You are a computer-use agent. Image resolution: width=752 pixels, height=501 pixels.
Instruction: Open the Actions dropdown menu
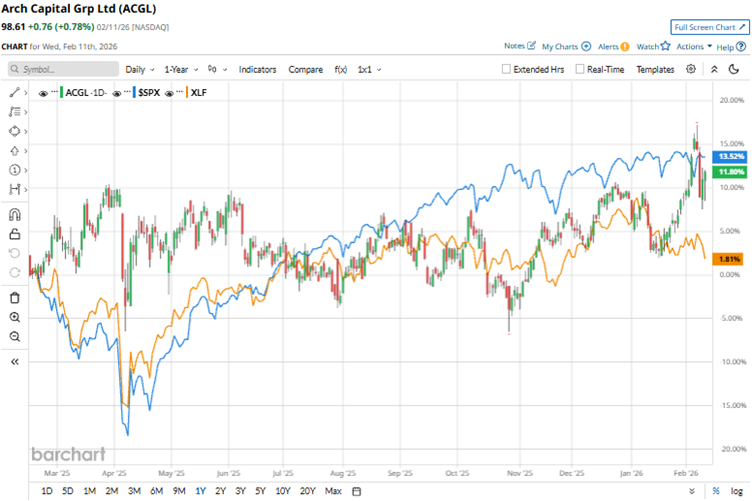[694, 46]
